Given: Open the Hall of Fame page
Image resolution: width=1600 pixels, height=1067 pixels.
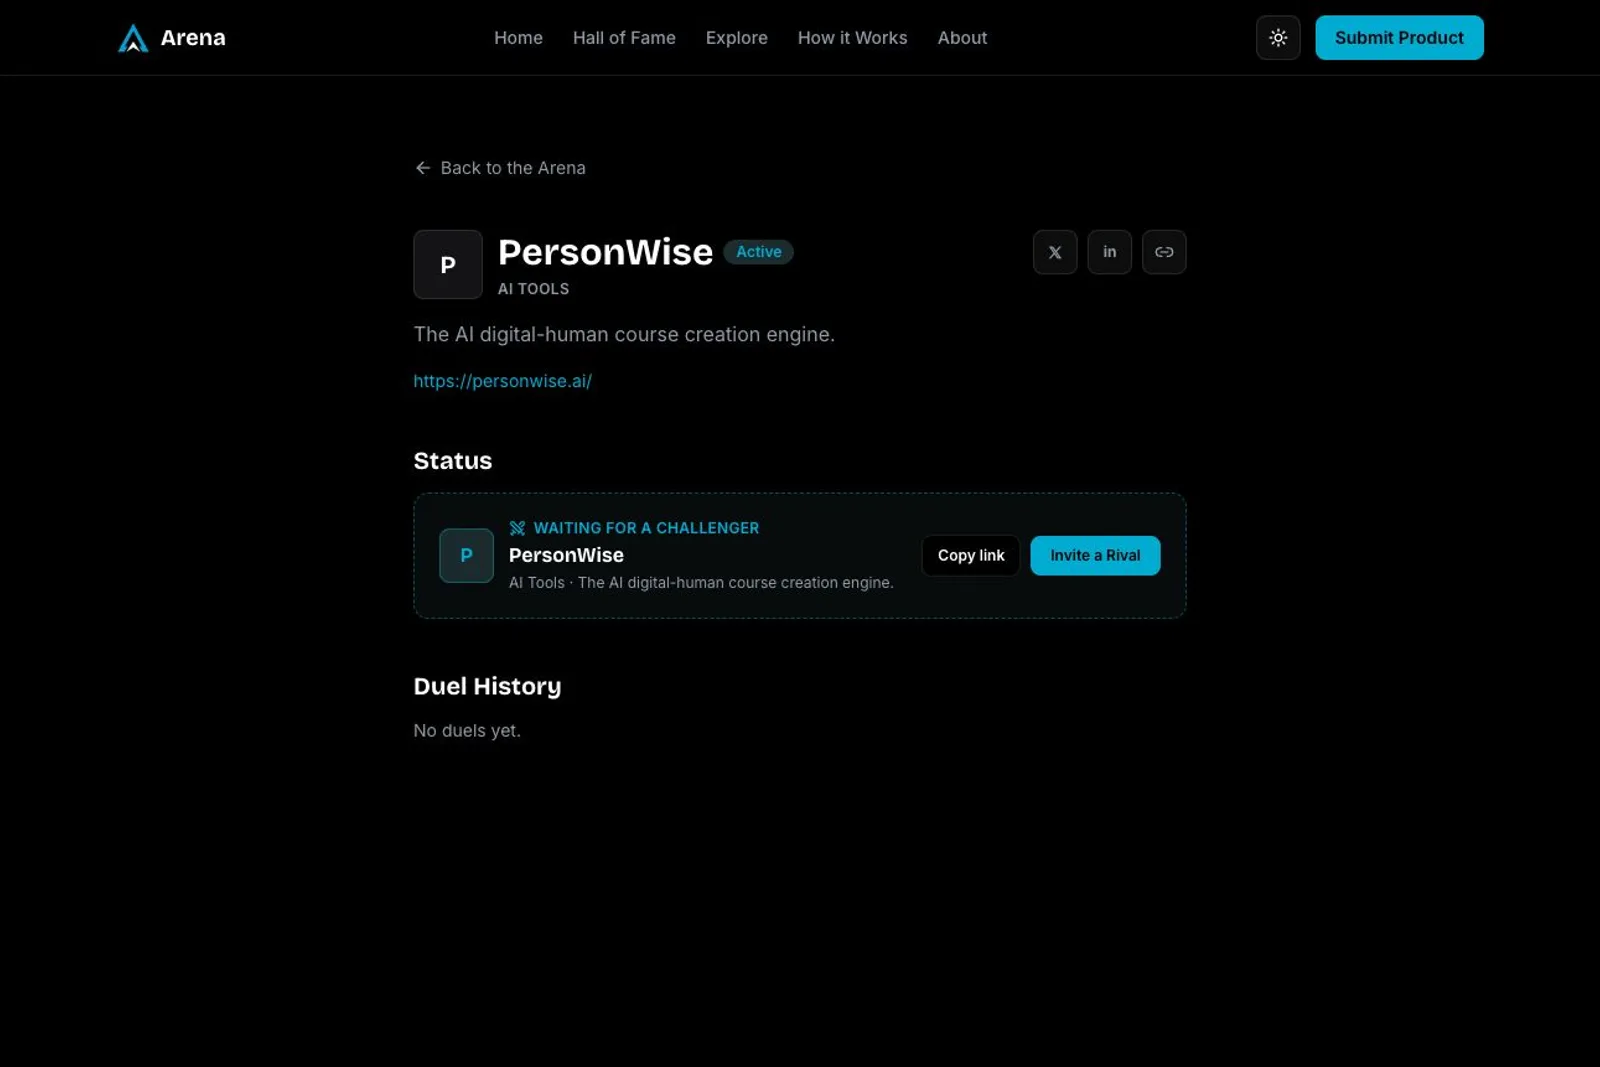Looking at the screenshot, I should tap(624, 38).
